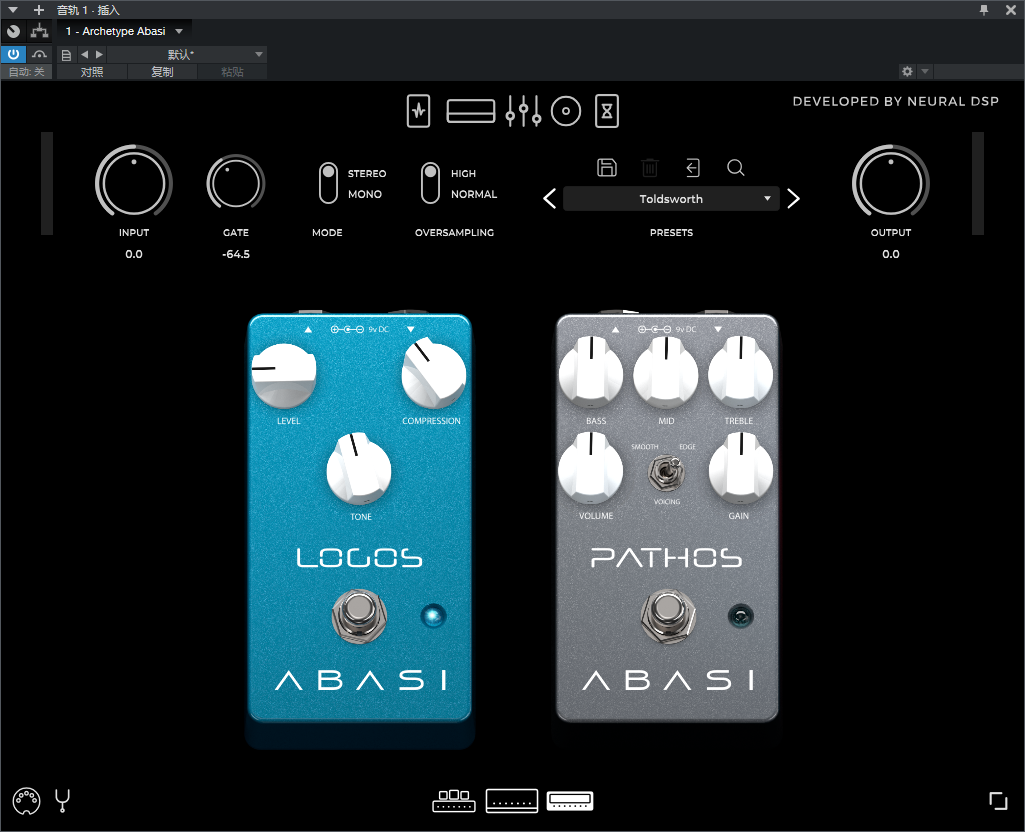The height and width of the screenshot is (832, 1025).
Task: Open the amplifier section icon
Action: [471, 111]
